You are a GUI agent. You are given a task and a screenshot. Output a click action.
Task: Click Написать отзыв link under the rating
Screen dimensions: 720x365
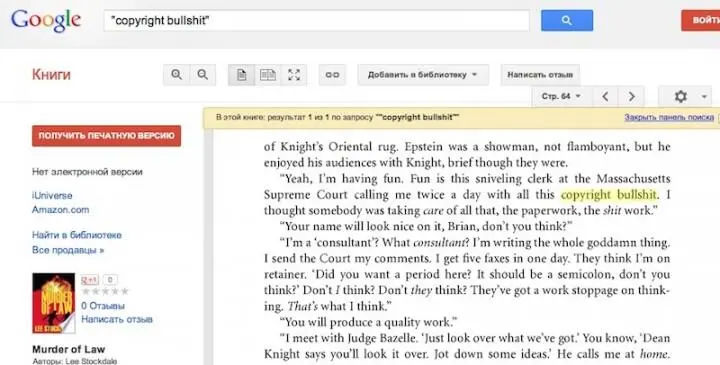(x=117, y=319)
